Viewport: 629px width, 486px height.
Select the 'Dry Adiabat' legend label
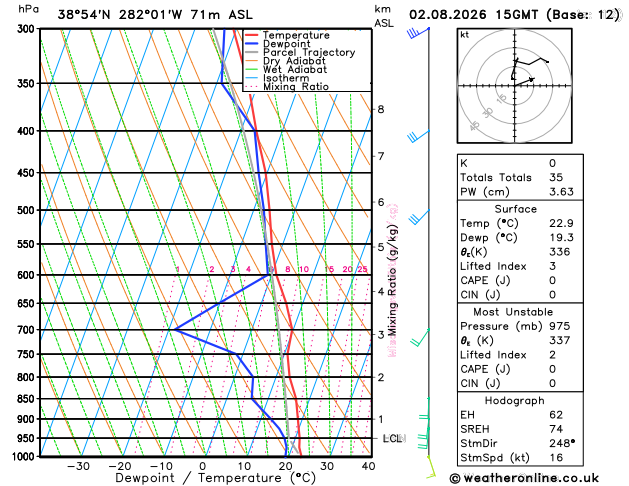point(294,61)
